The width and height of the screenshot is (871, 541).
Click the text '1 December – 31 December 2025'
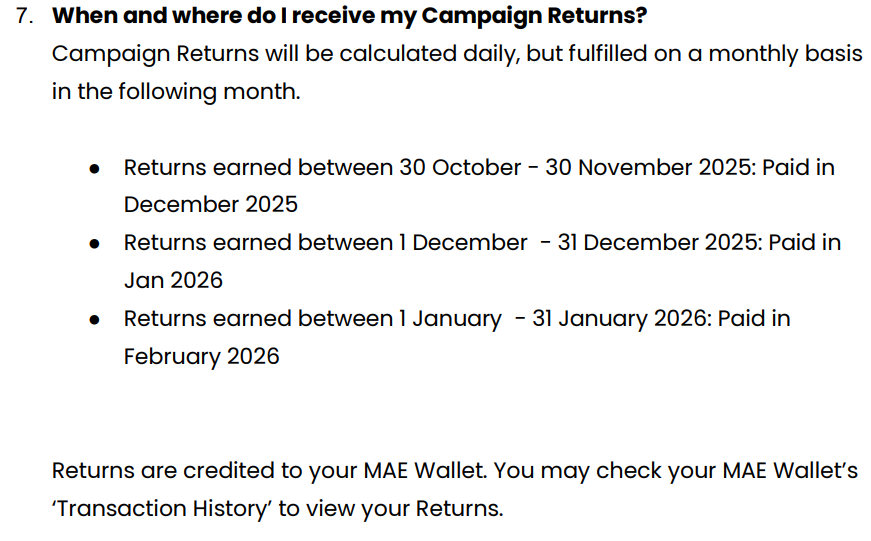pos(580,243)
